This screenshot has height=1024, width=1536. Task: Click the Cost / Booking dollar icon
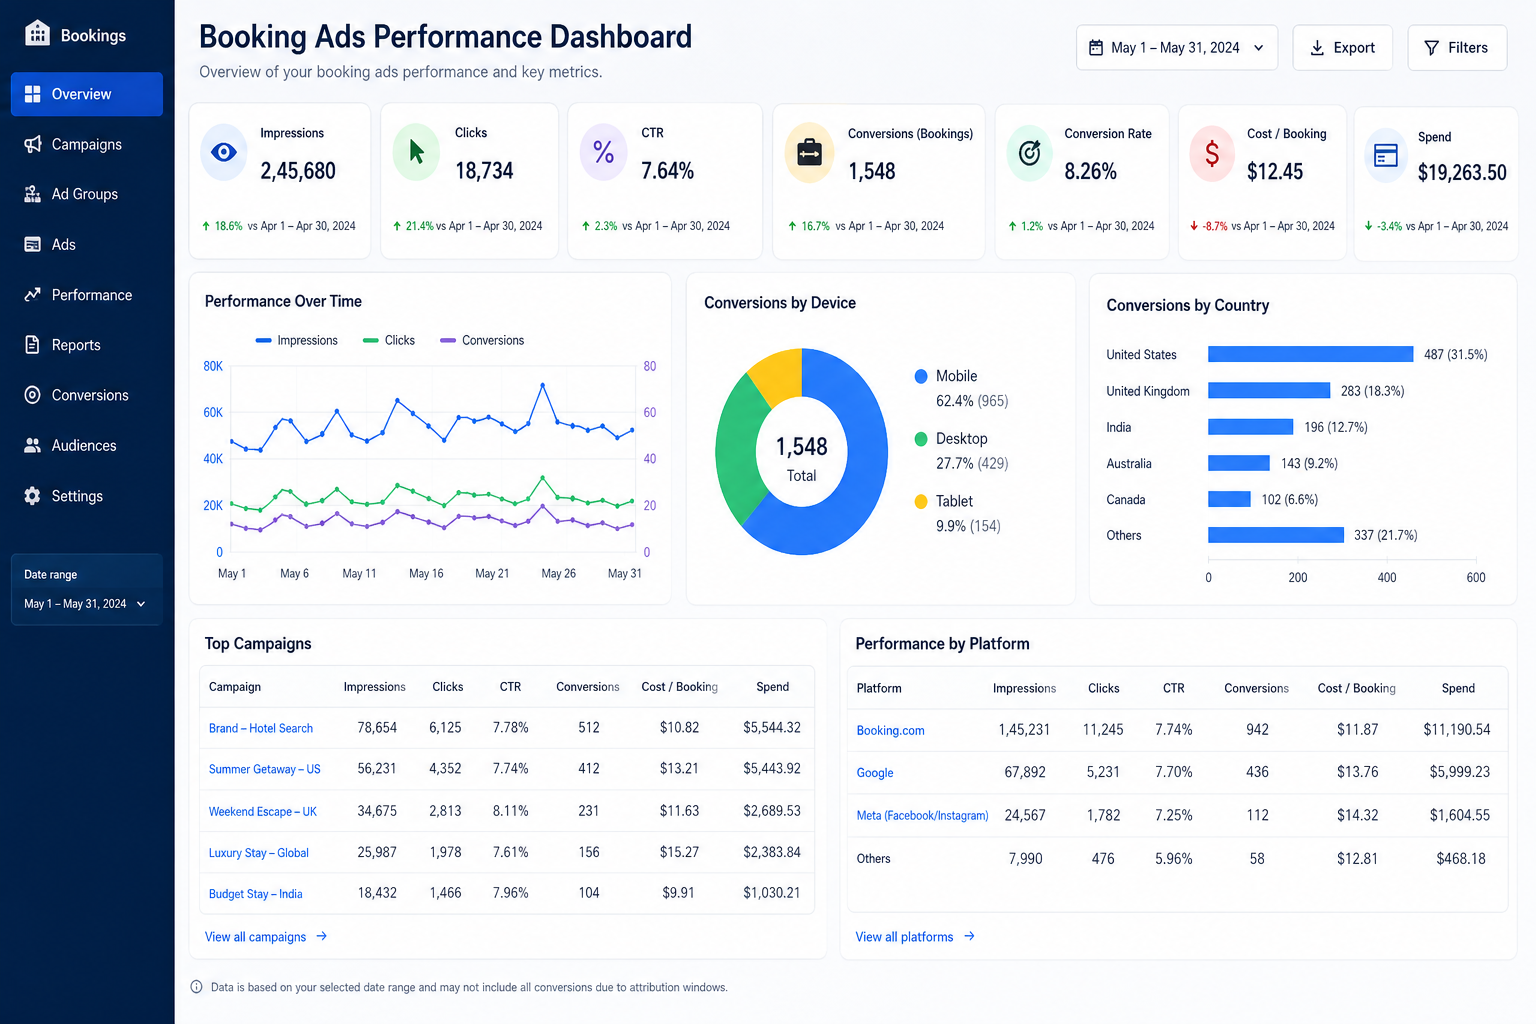[1212, 153]
